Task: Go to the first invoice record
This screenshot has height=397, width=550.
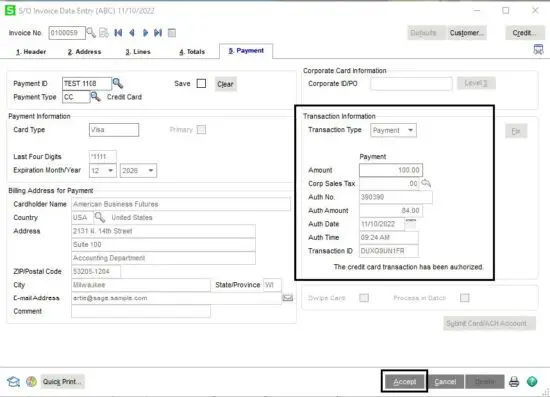Action: click(x=118, y=33)
